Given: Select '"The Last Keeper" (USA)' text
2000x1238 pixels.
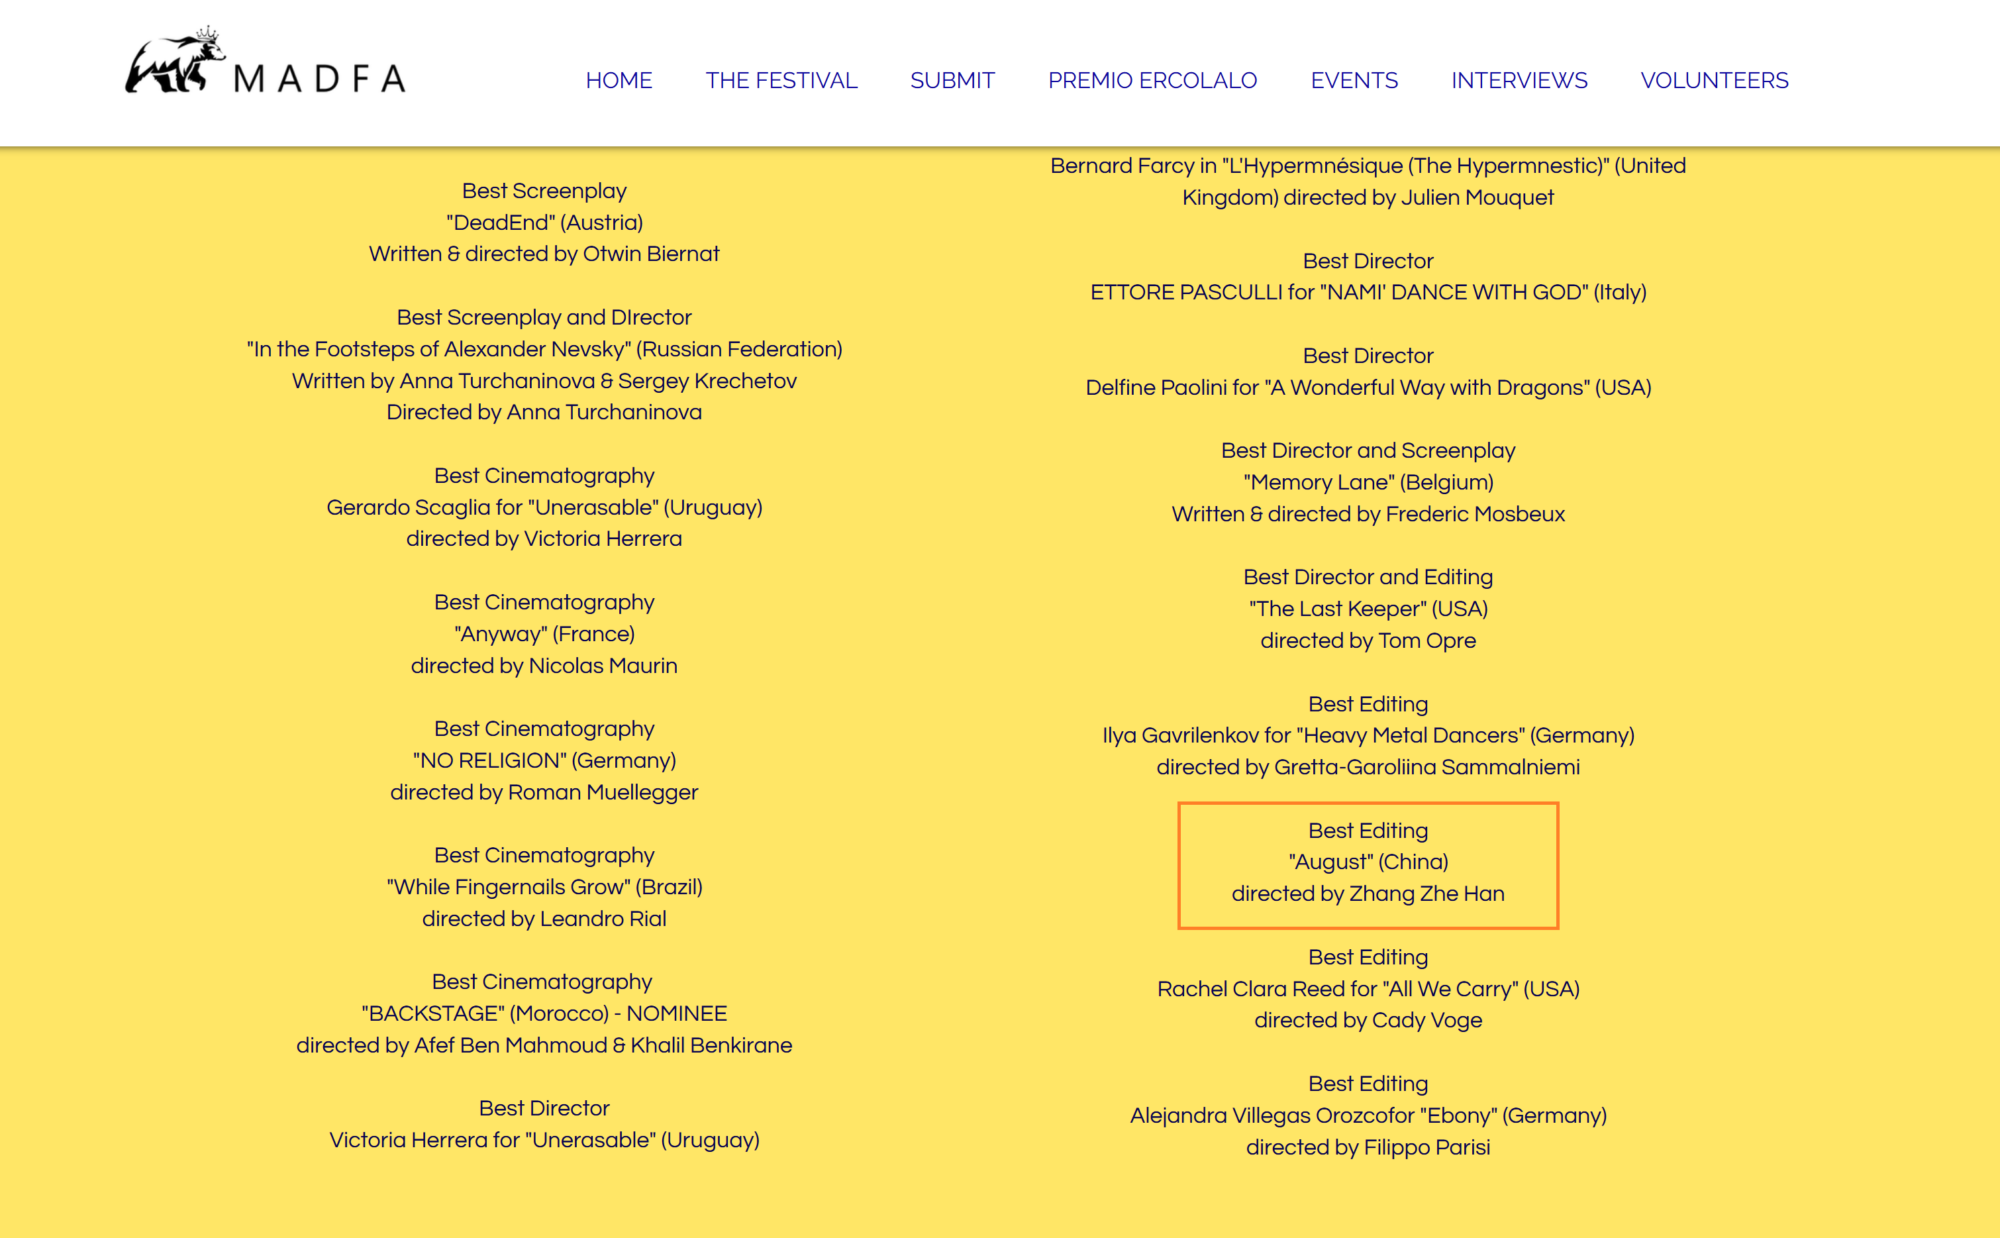Looking at the screenshot, I should [x=1368, y=609].
